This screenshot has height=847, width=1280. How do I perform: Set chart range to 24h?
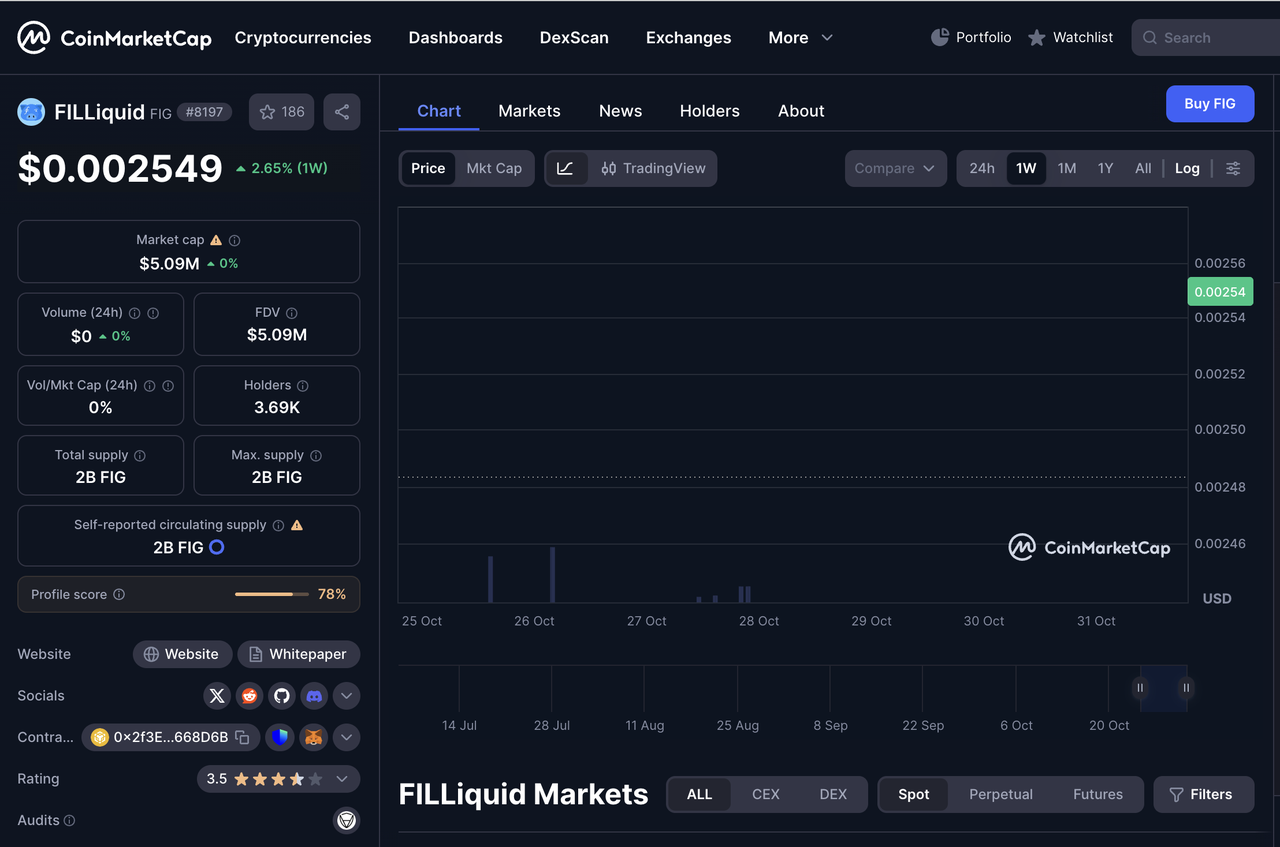pyautogui.click(x=982, y=168)
